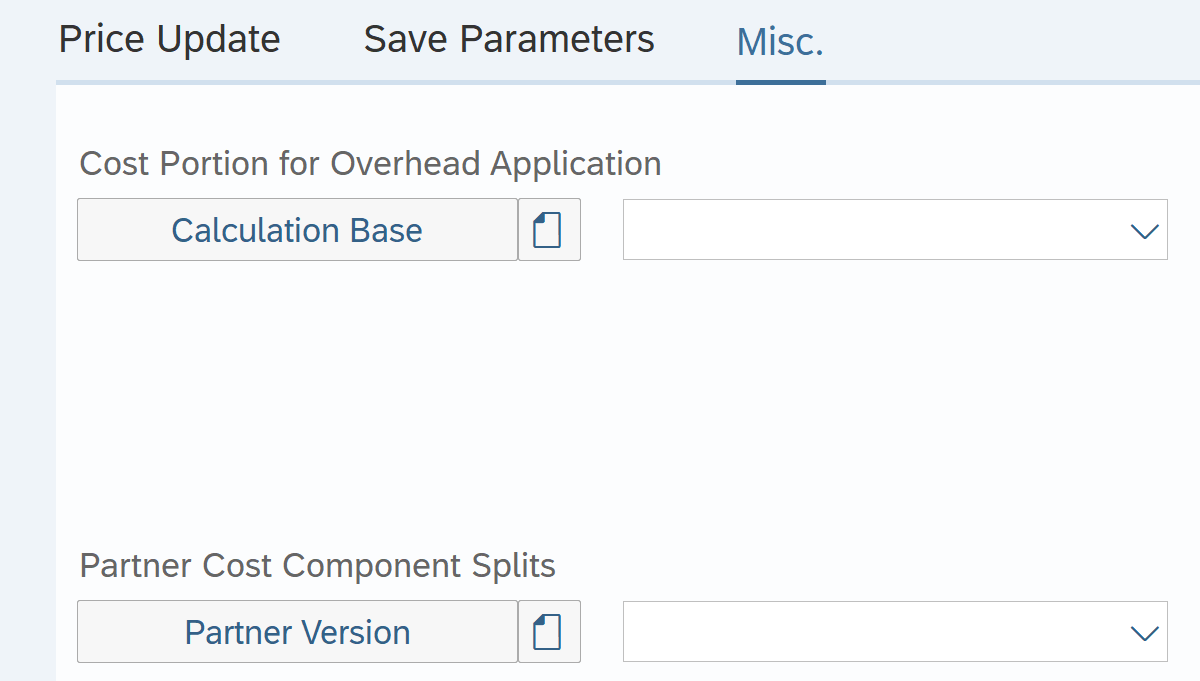This screenshot has height=681, width=1200.
Task: Open the Save Parameters tab
Action: pyautogui.click(x=508, y=40)
